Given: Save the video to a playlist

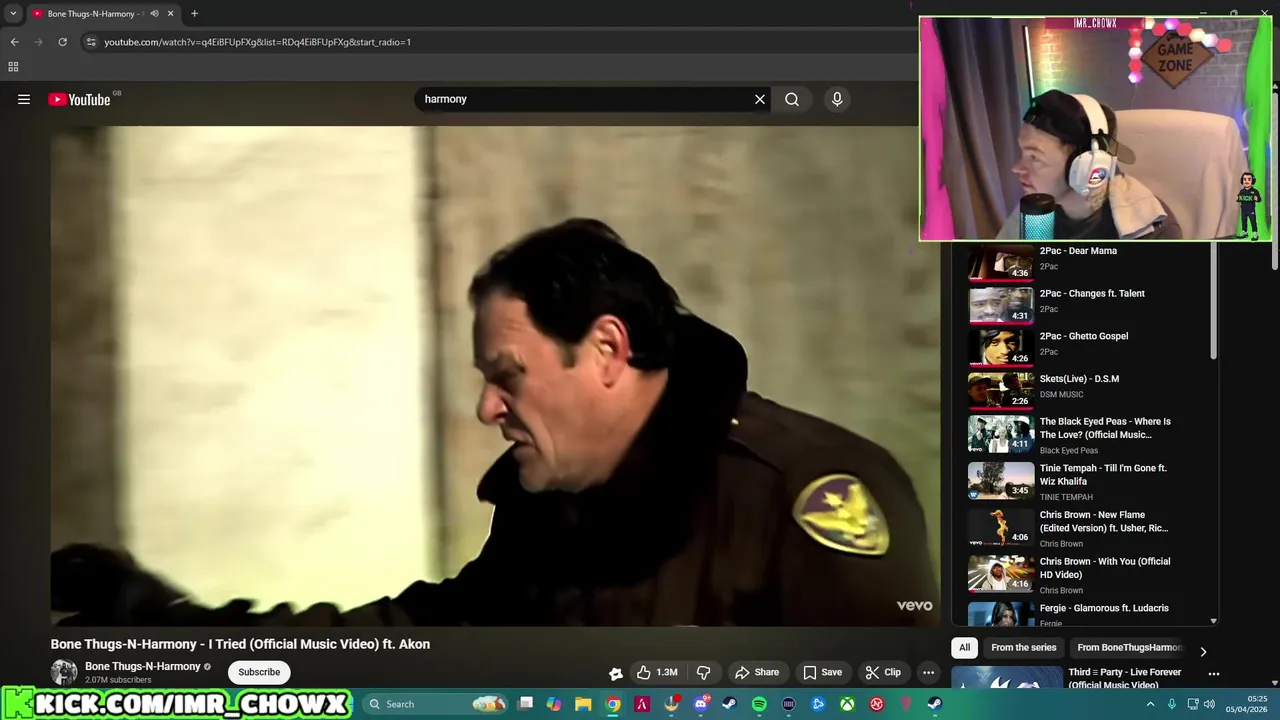Looking at the screenshot, I should [x=822, y=672].
